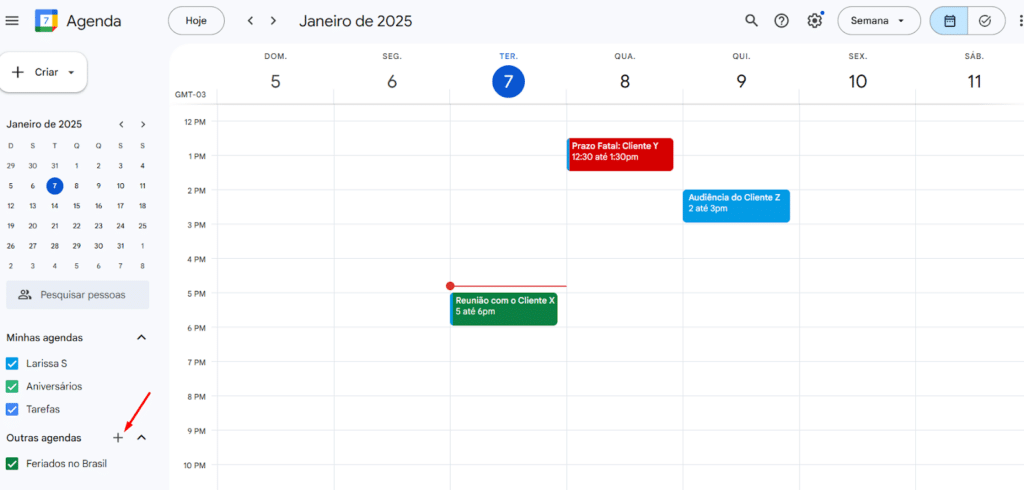Disable the Tarefas calendar checkbox
Image resolution: width=1024 pixels, height=490 pixels.
tap(13, 409)
